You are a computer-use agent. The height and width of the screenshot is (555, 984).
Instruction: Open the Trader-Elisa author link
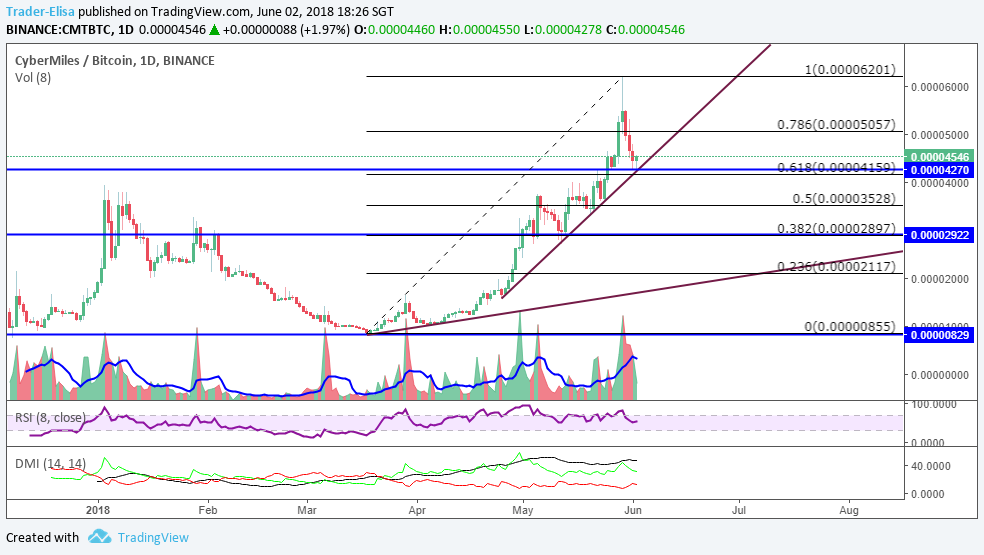click(40, 12)
